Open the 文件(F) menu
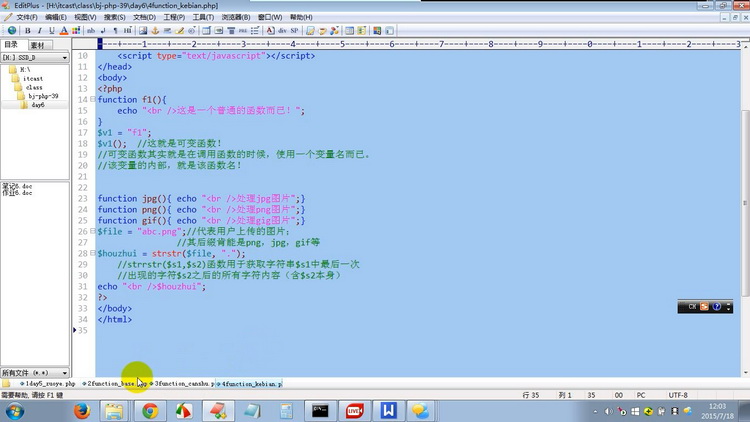This screenshot has height=422, width=750. 27,17
